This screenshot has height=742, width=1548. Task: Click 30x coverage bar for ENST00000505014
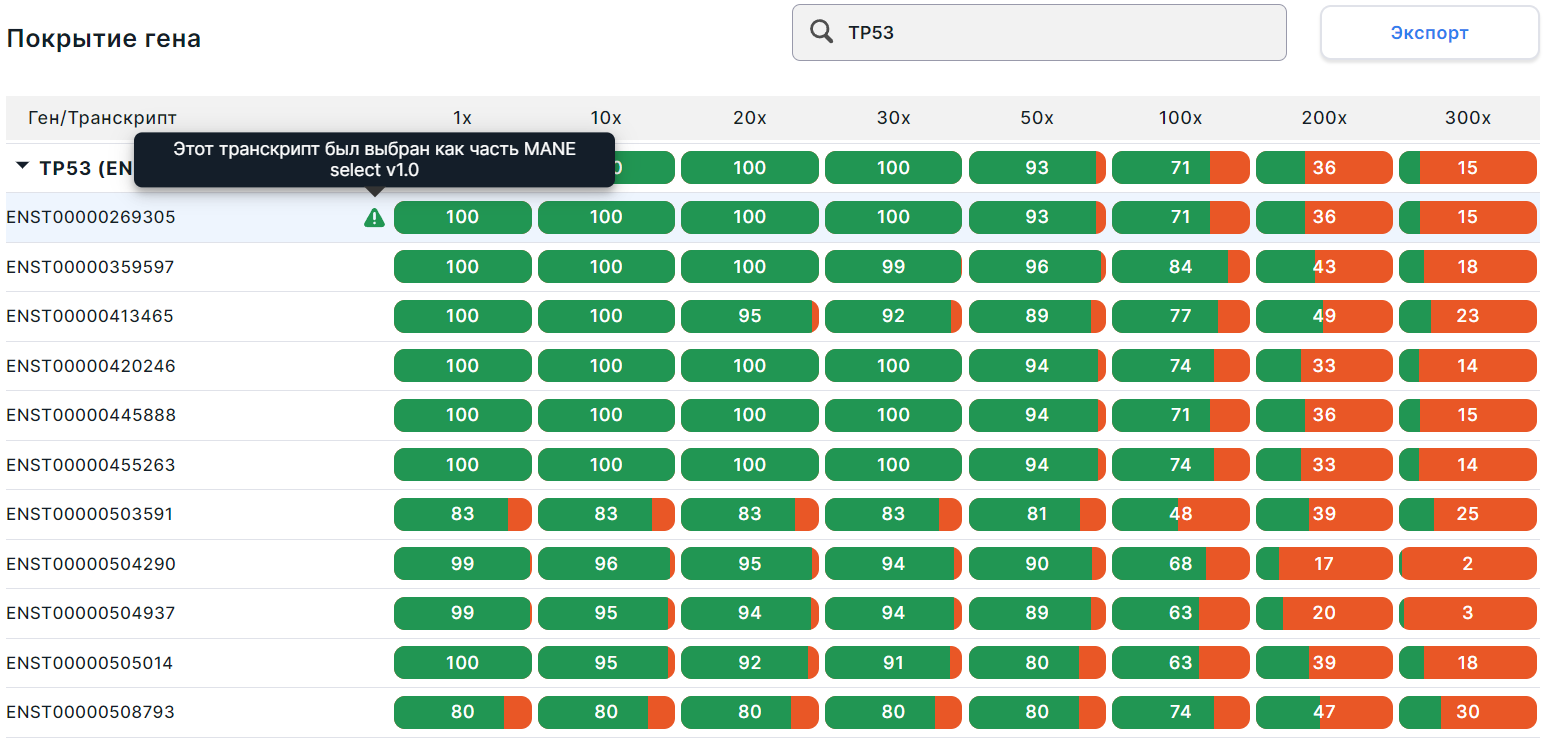pos(893,663)
